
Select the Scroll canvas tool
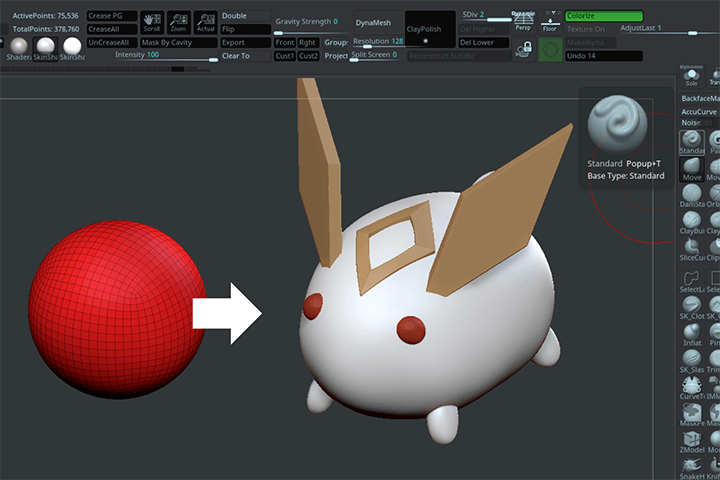(x=152, y=23)
